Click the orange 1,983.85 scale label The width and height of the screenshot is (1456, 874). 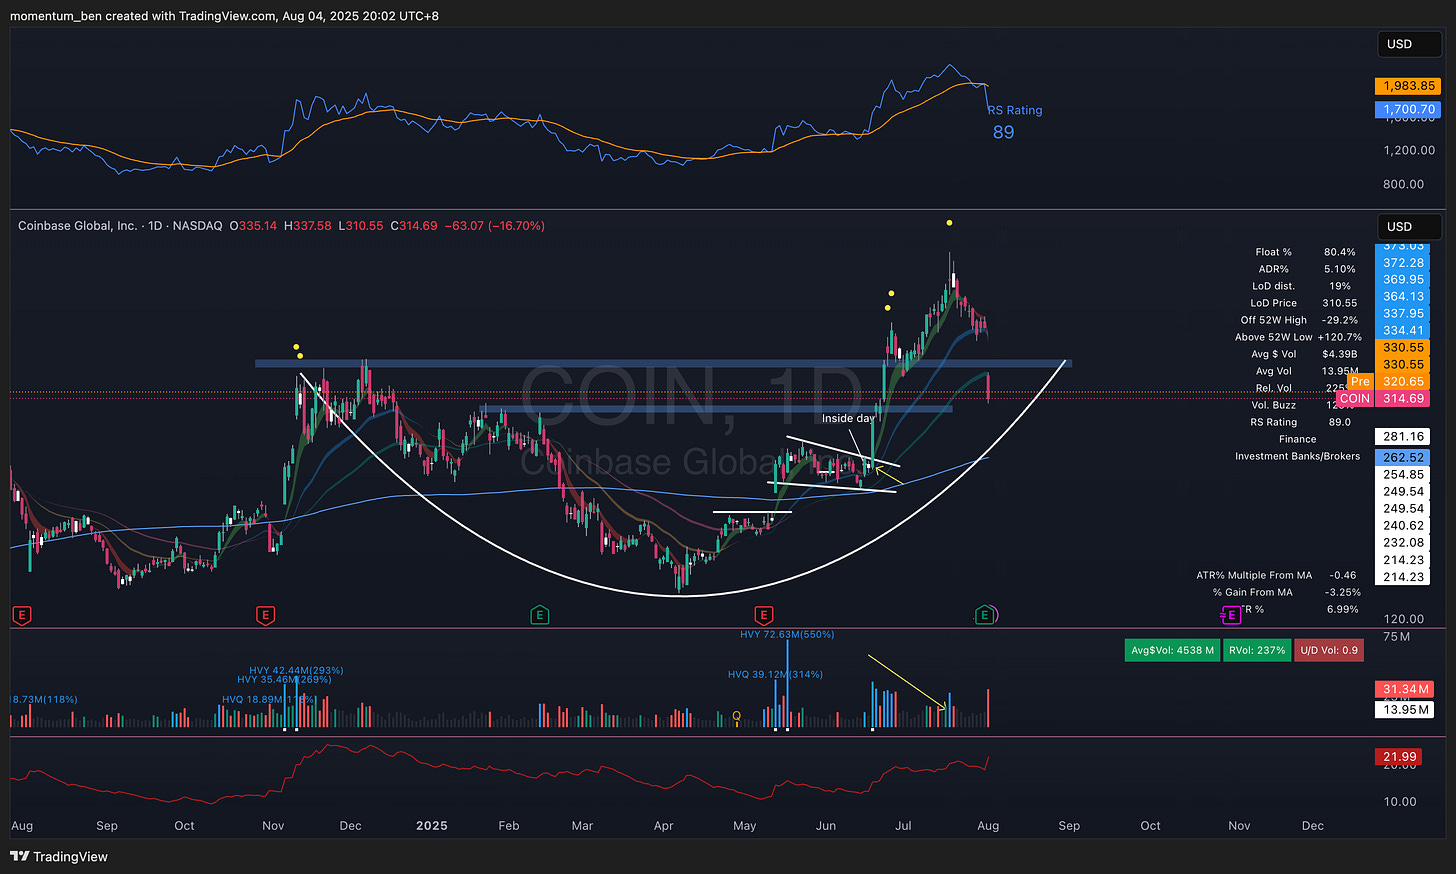1409,86
